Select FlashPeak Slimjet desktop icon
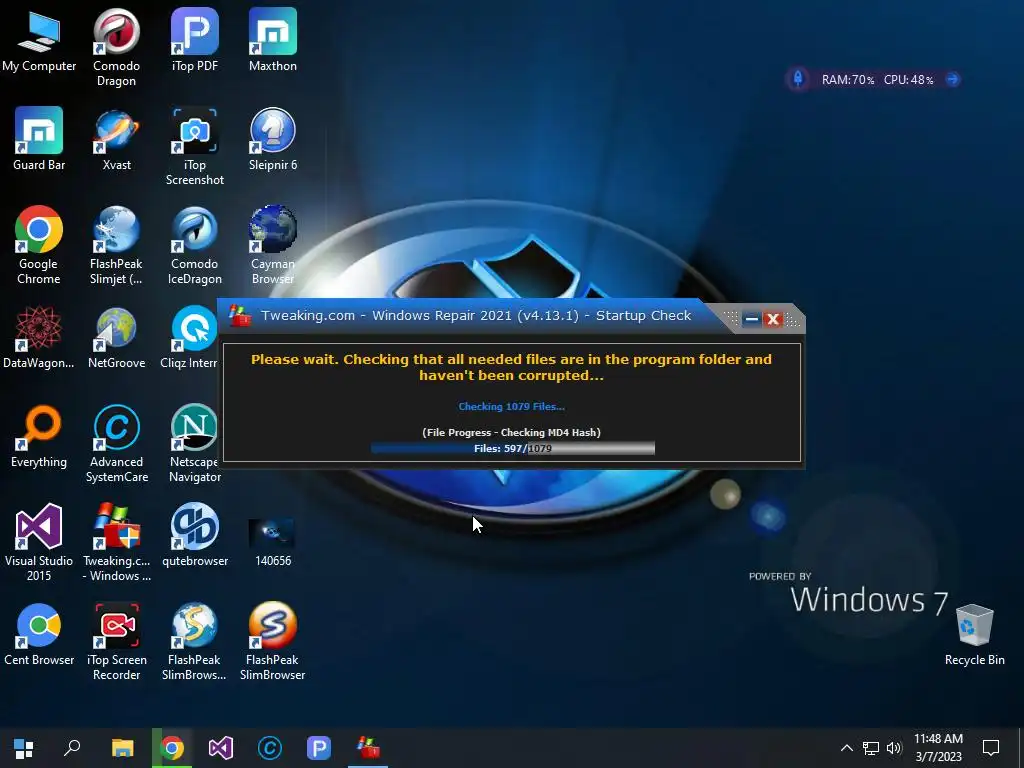Screen dimensions: 1024x768 pos(116,245)
